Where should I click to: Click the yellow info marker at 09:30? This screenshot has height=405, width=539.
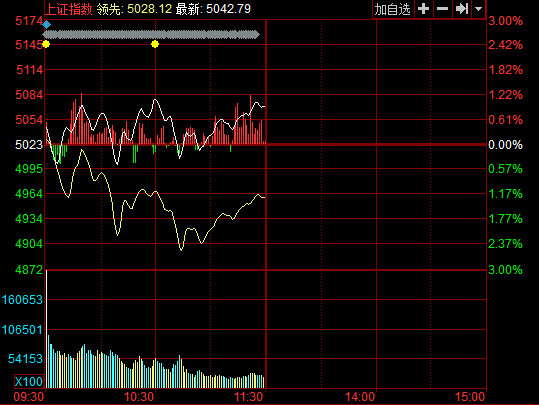(x=46, y=44)
